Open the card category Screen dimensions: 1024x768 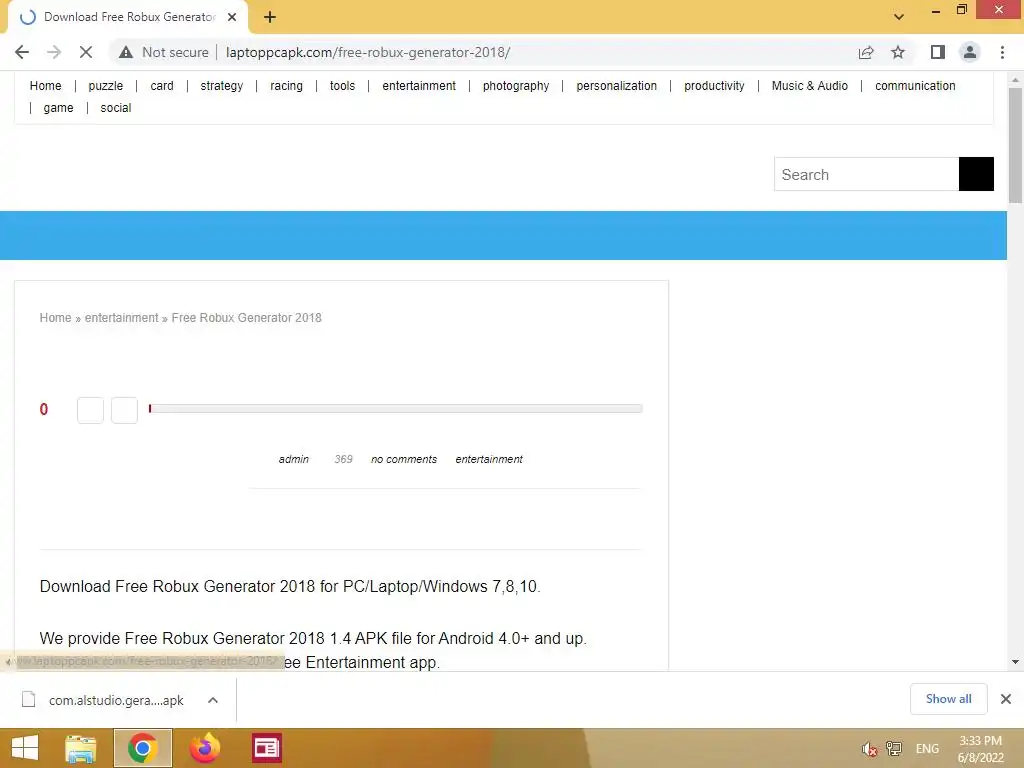pos(162,86)
